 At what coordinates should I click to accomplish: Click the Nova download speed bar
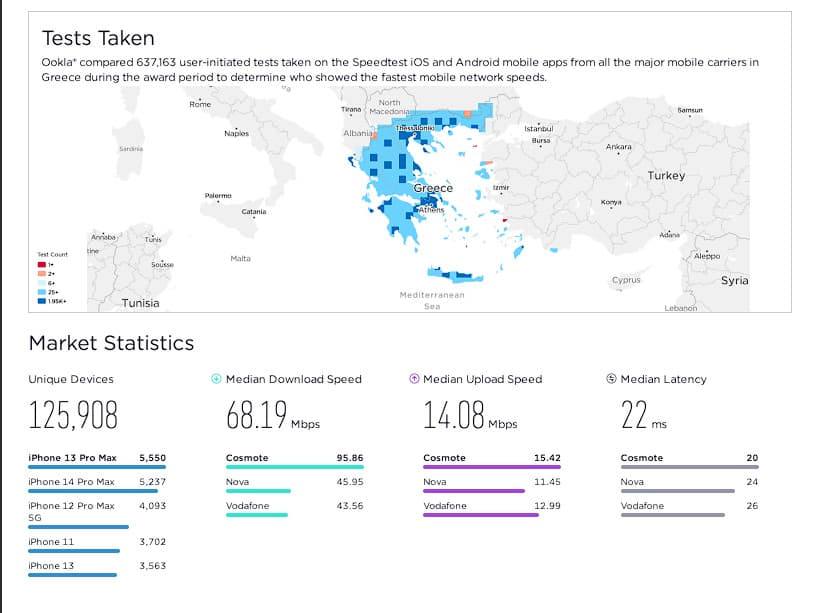(258, 491)
